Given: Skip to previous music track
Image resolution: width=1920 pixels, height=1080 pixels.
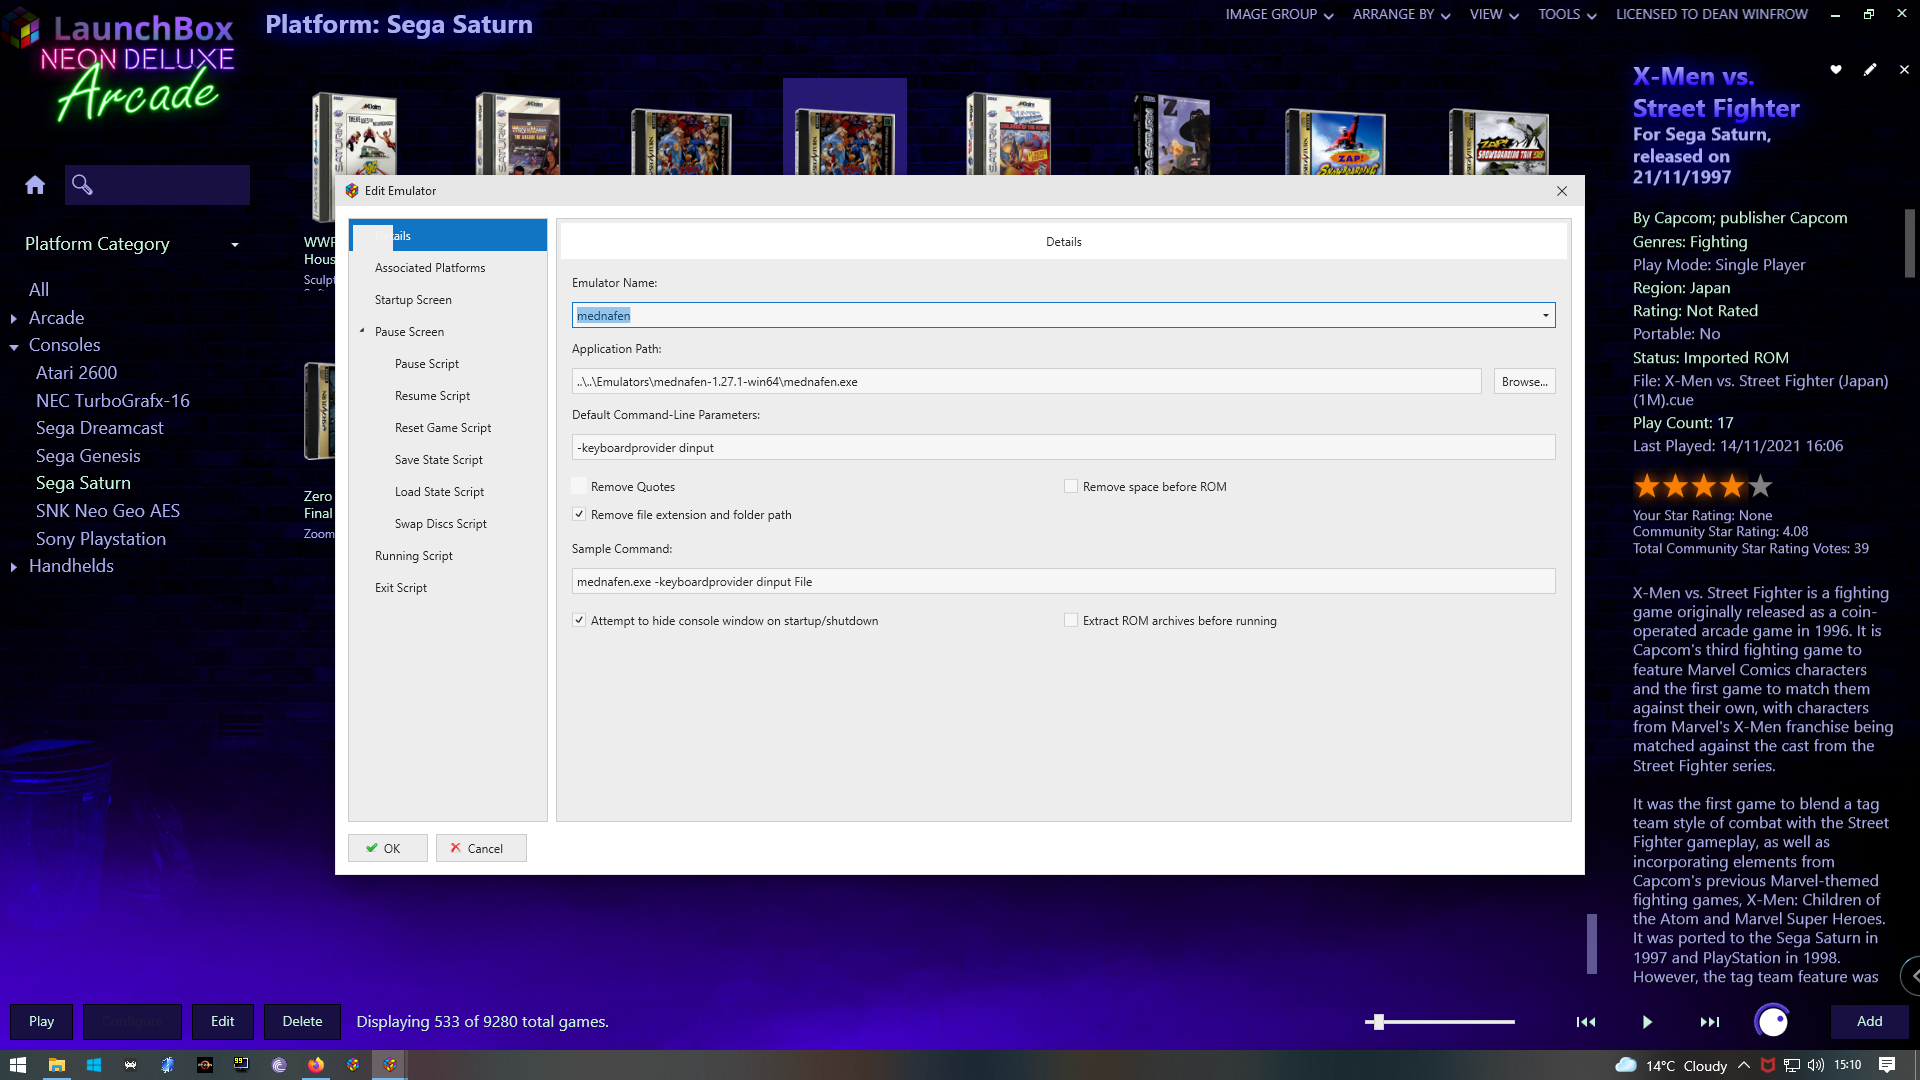Looking at the screenshot, I should pos(1586,1022).
